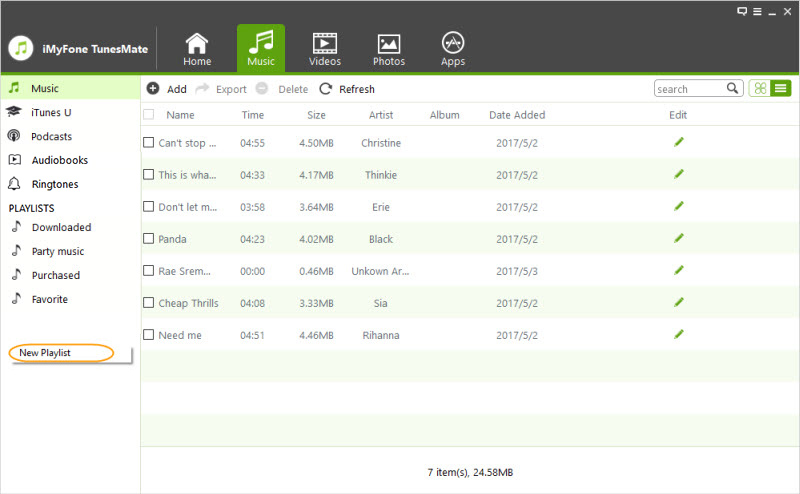Image resolution: width=800 pixels, height=494 pixels.
Task: Toggle the select-all checkbox in header
Action: pos(148,114)
